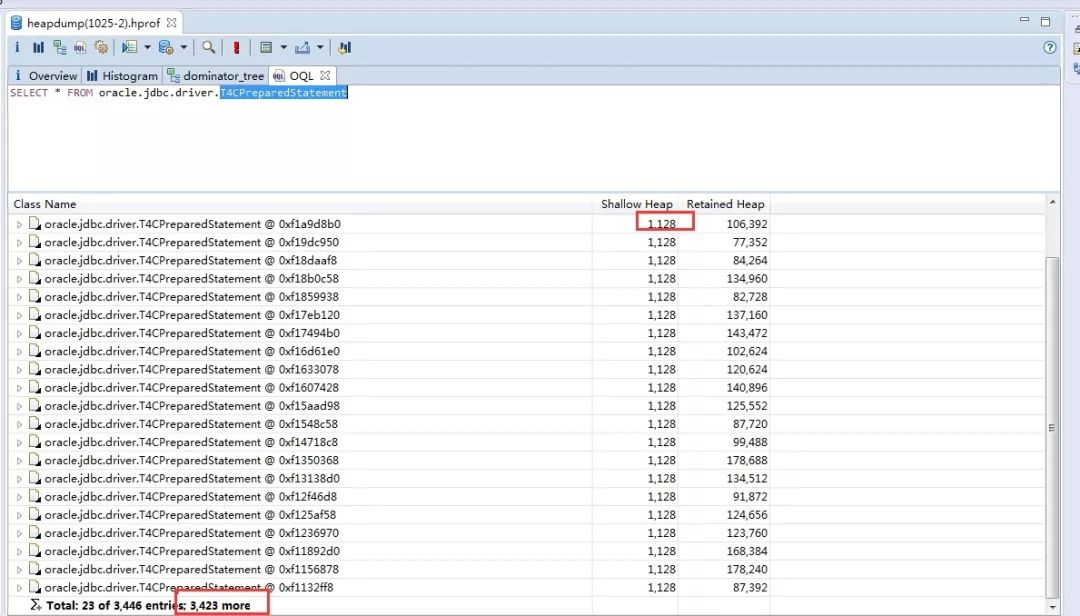Viewport: 1080px width, 616px height.
Task: Expand T4CPreparedStatement @ 0xf1859938 row
Action: click(19, 297)
